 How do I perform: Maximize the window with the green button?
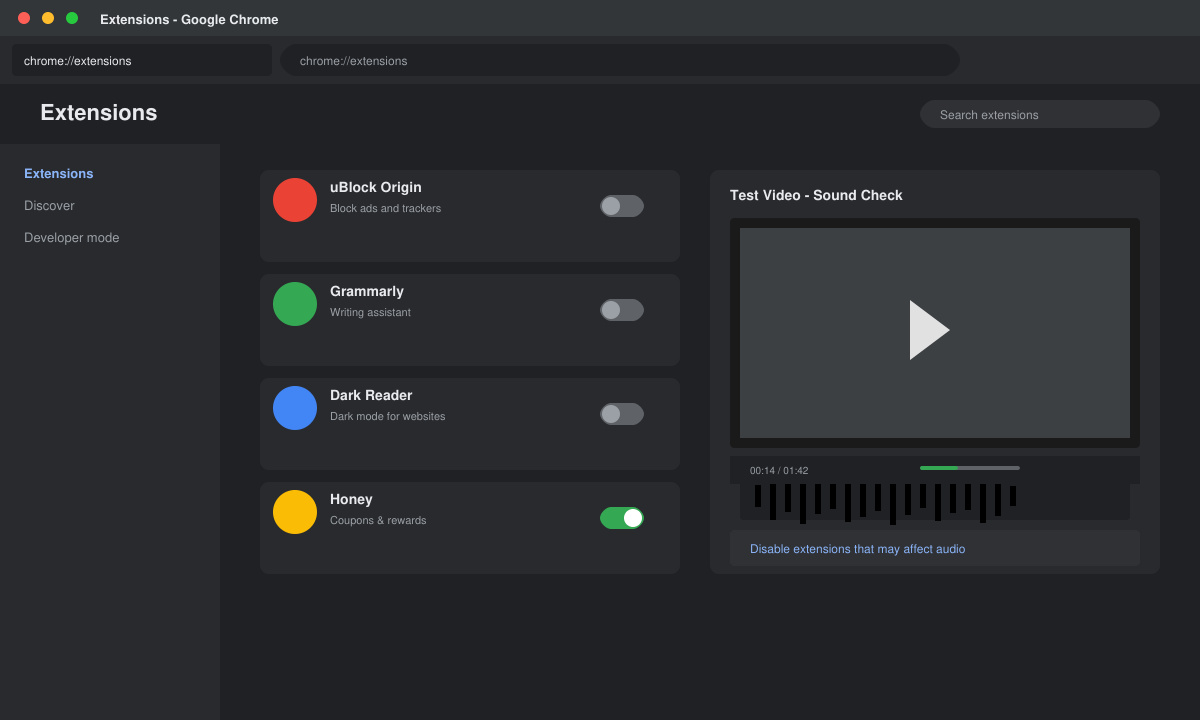click(x=72, y=18)
